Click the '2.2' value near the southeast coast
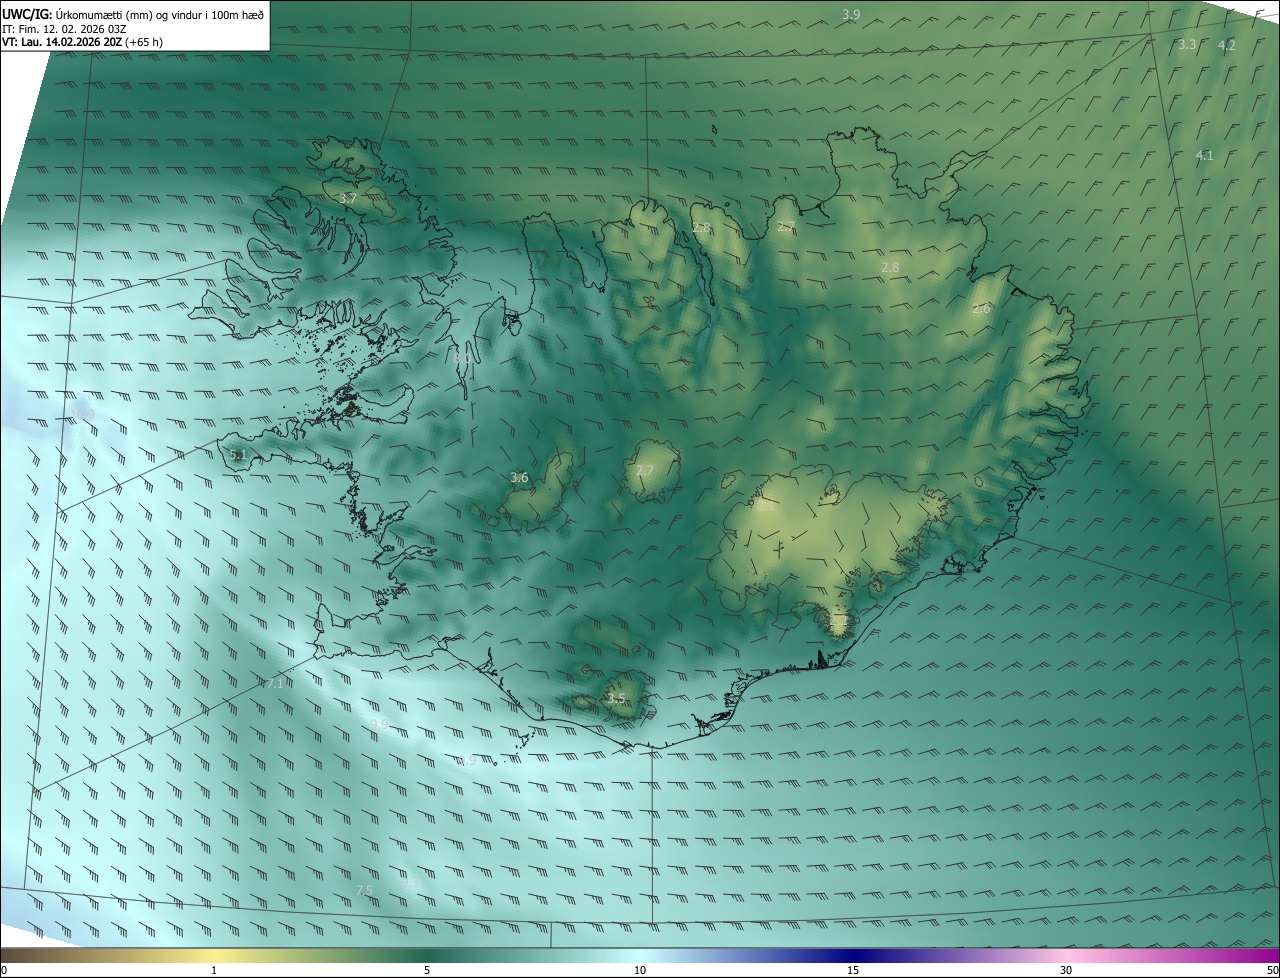1280x978 pixels. pyautogui.click(x=838, y=623)
